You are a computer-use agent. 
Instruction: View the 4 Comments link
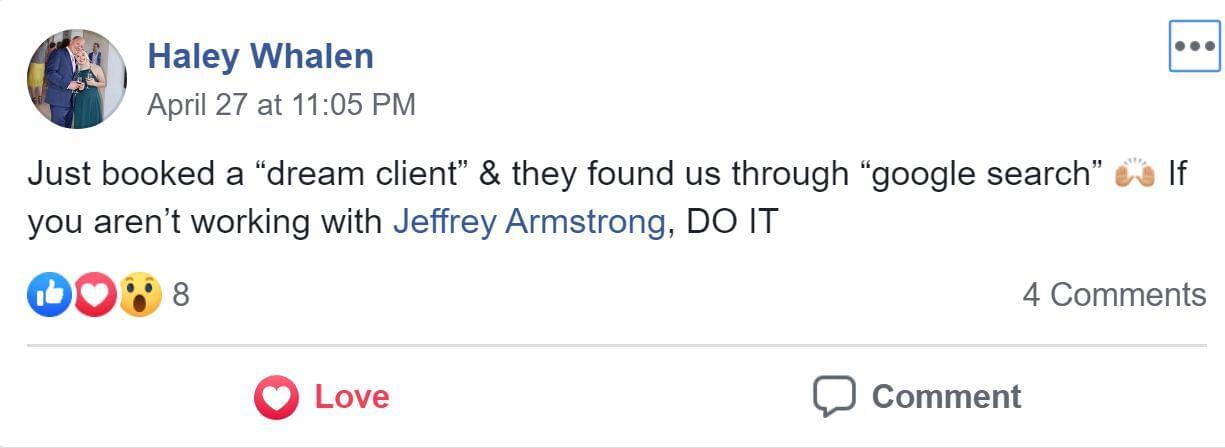tap(1114, 294)
